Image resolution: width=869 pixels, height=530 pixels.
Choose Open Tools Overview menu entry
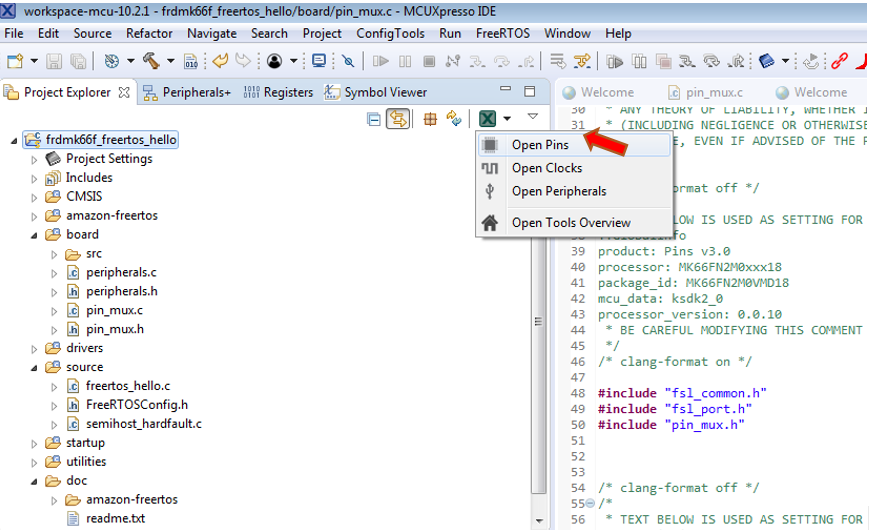coord(574,223)
